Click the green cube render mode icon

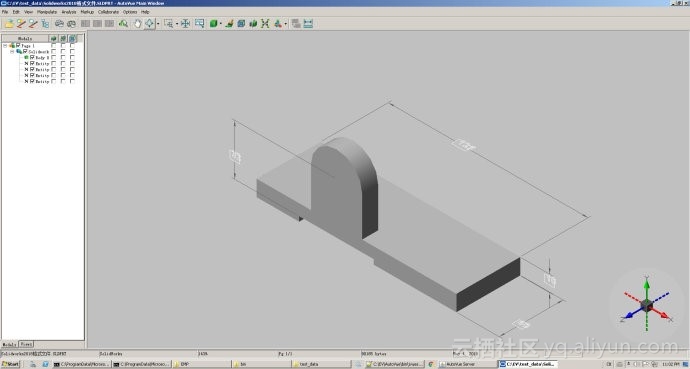pos(213,24)
